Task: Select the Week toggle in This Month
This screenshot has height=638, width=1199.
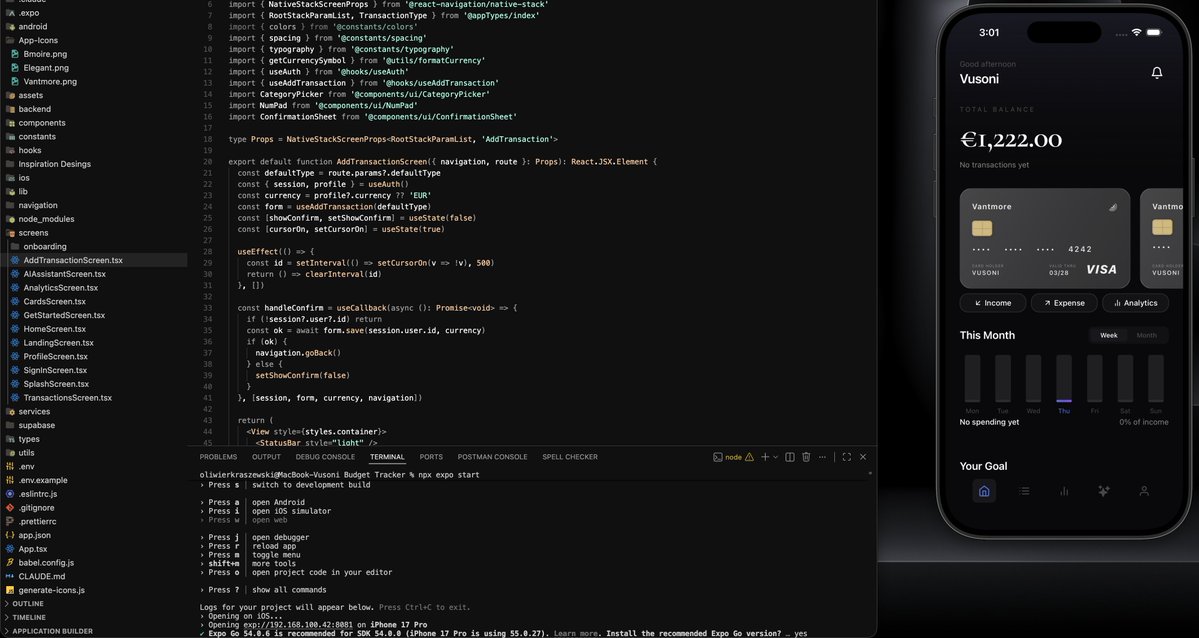Action: pyautogui.click(x=1108, y=335)
